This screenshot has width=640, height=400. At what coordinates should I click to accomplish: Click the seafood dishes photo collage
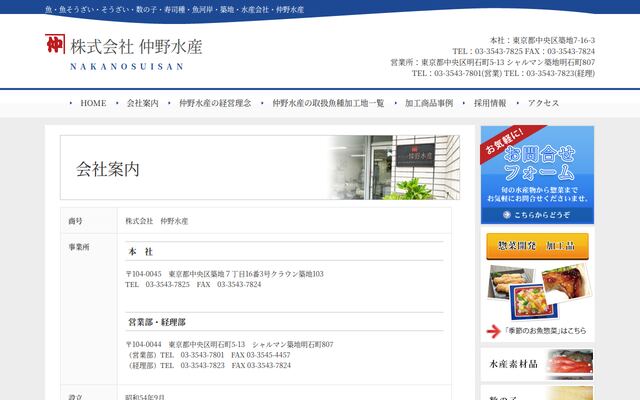click(539, 292)
